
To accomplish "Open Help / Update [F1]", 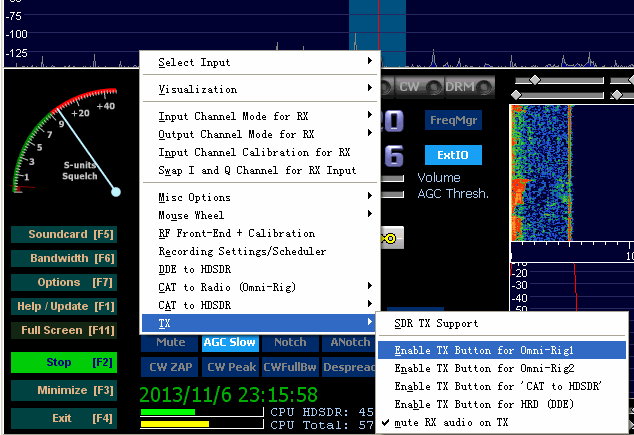I will [x=64, y=306].
